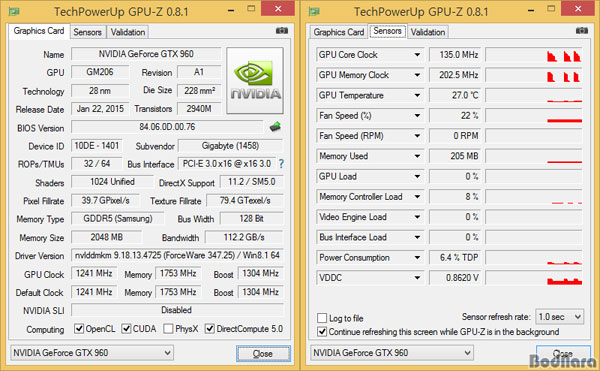Click Release Date value Jan 22, 2015
Screen dimensions: 600x371
pyautogui.click(x=100, y=109)
